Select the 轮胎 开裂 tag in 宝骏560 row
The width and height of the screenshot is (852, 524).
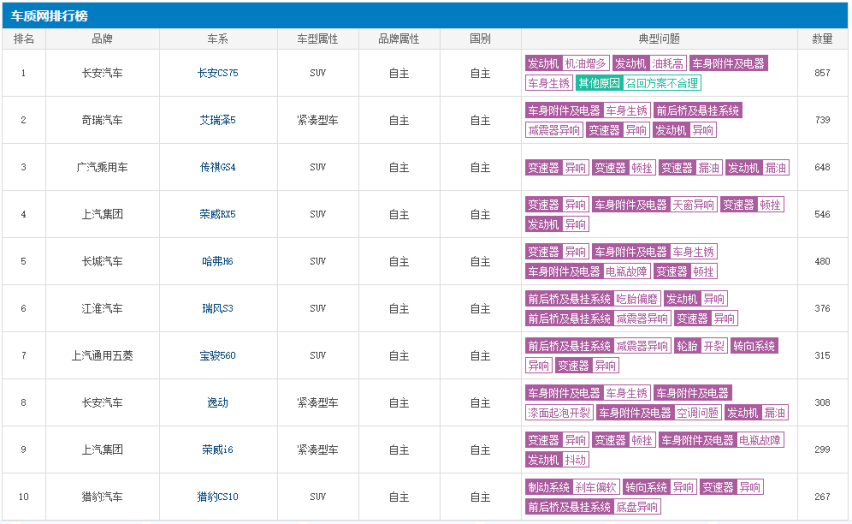pyautogui.click(x=700, y=346)
